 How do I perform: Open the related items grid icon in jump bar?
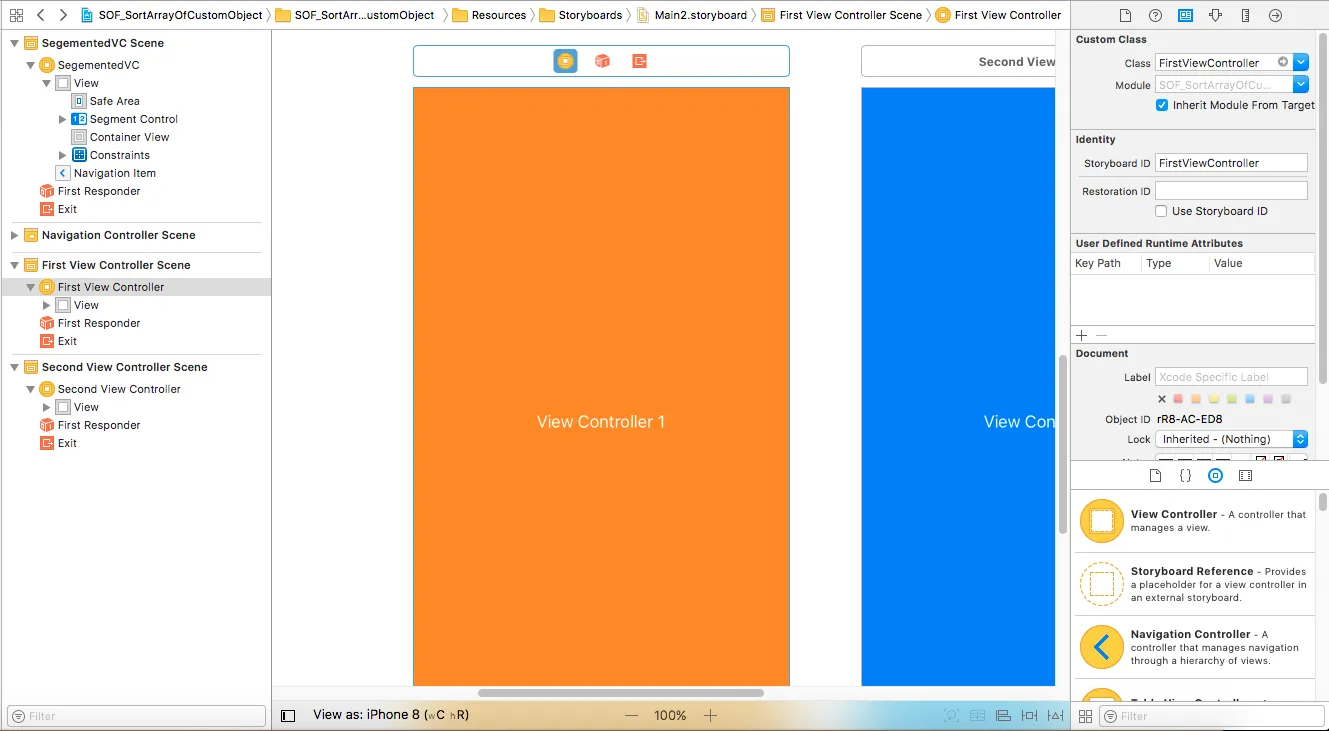click(16, 15)
